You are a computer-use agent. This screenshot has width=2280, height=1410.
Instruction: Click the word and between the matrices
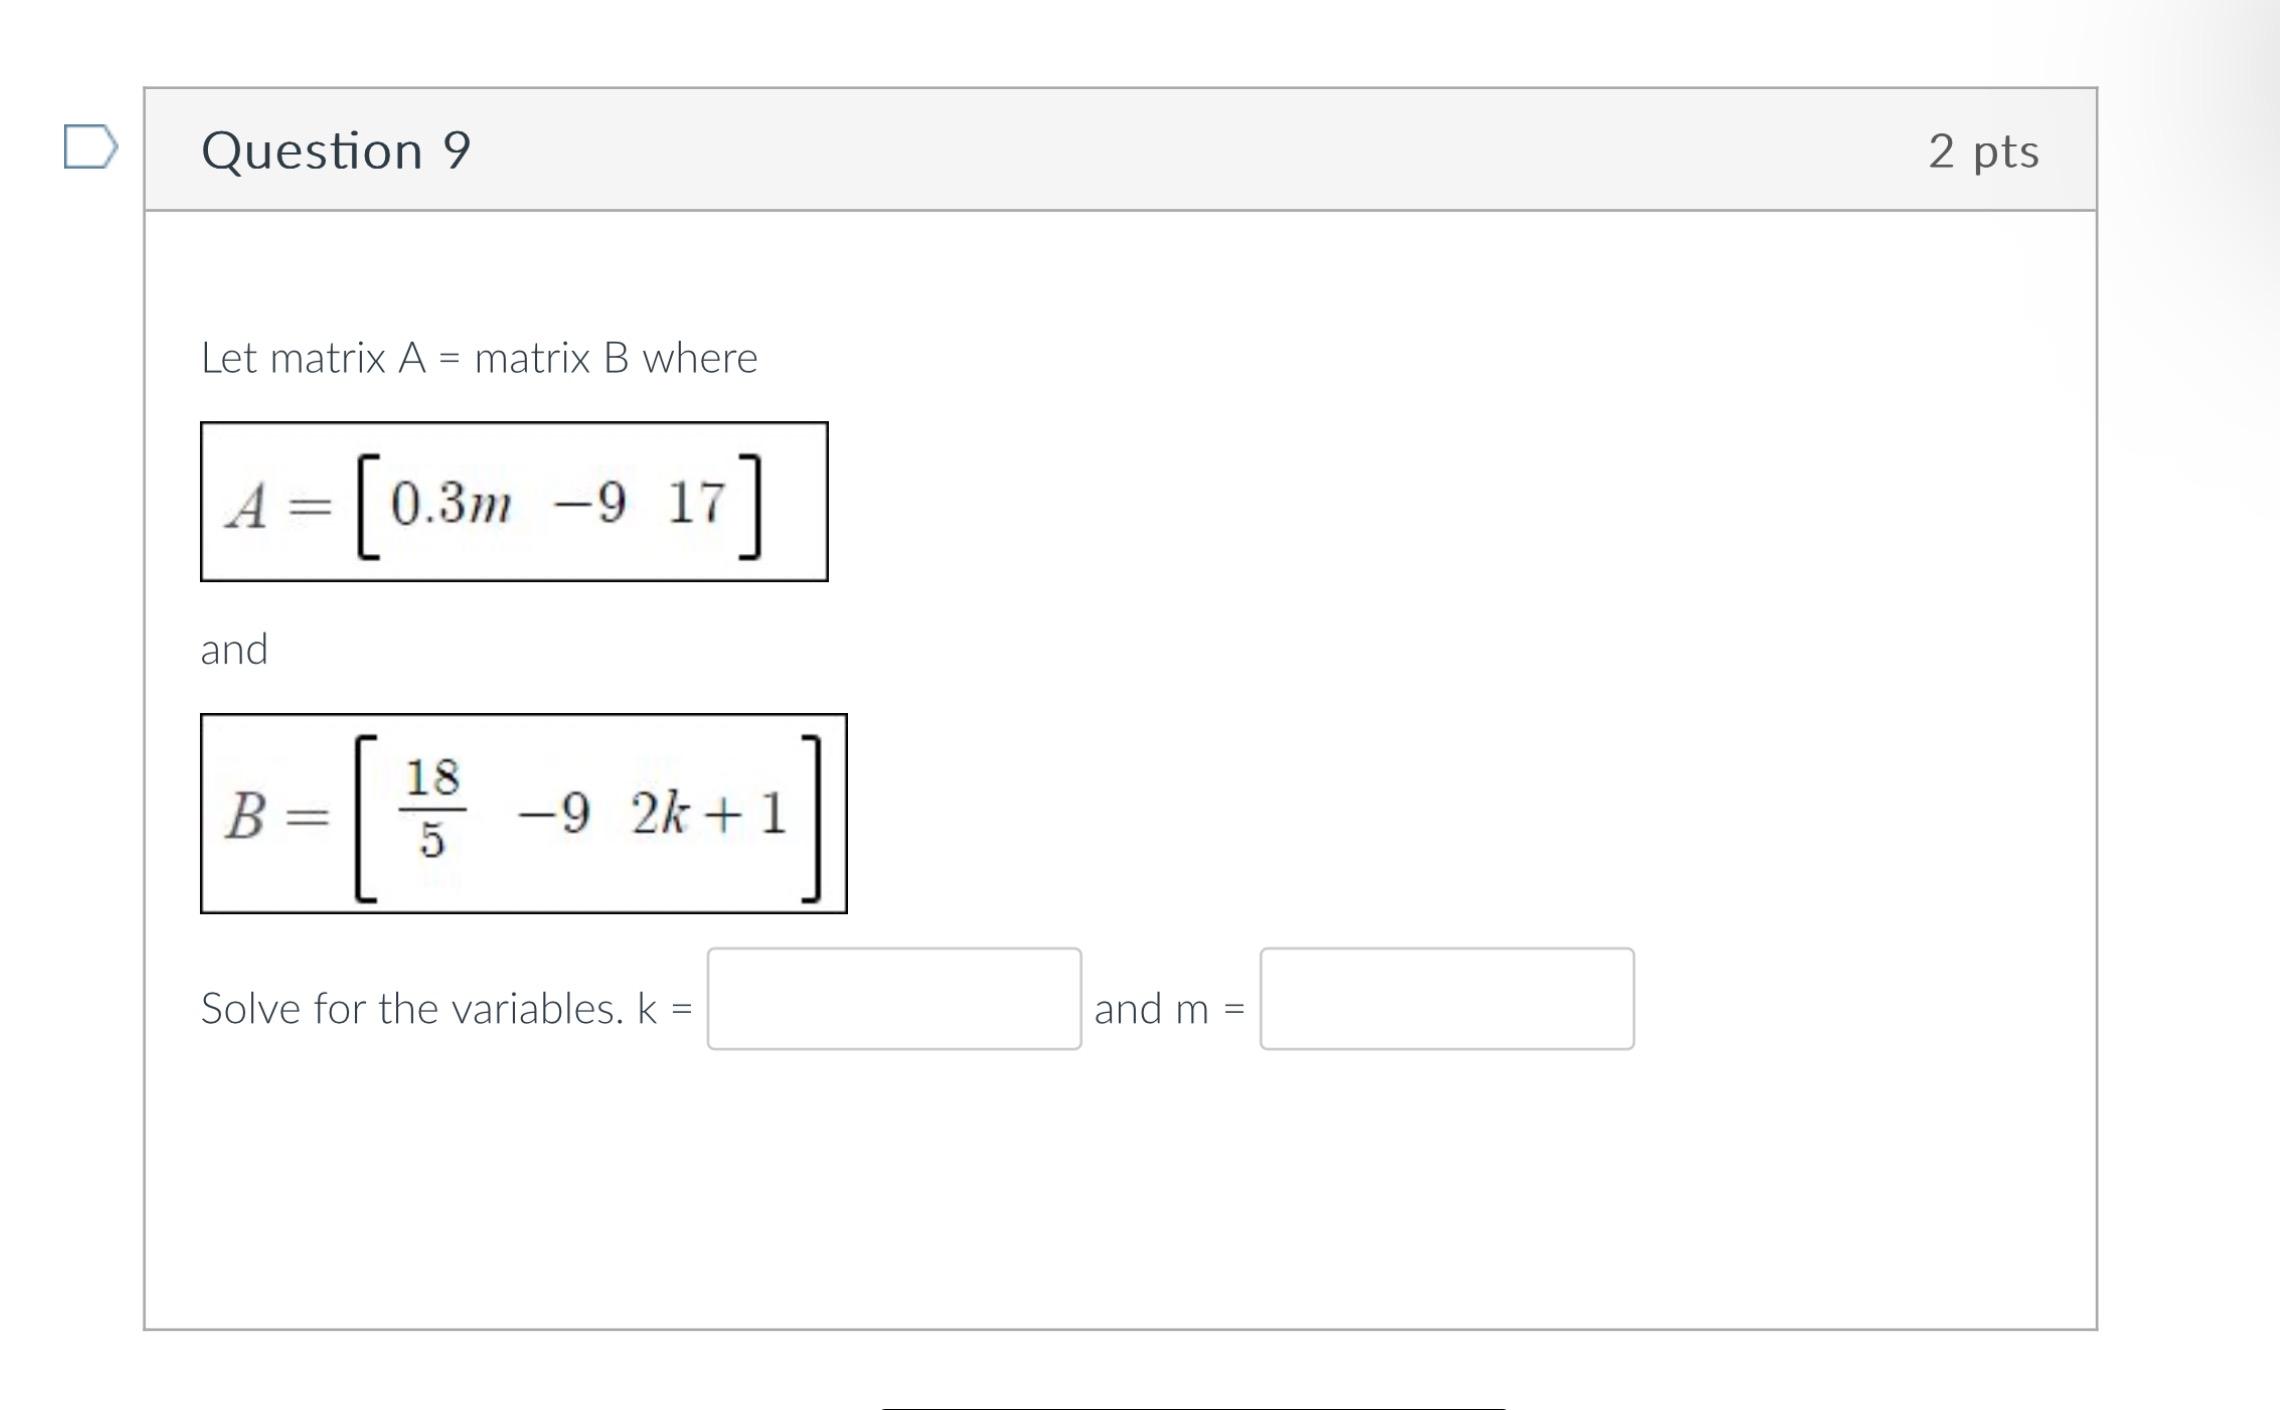coord(234,650)
